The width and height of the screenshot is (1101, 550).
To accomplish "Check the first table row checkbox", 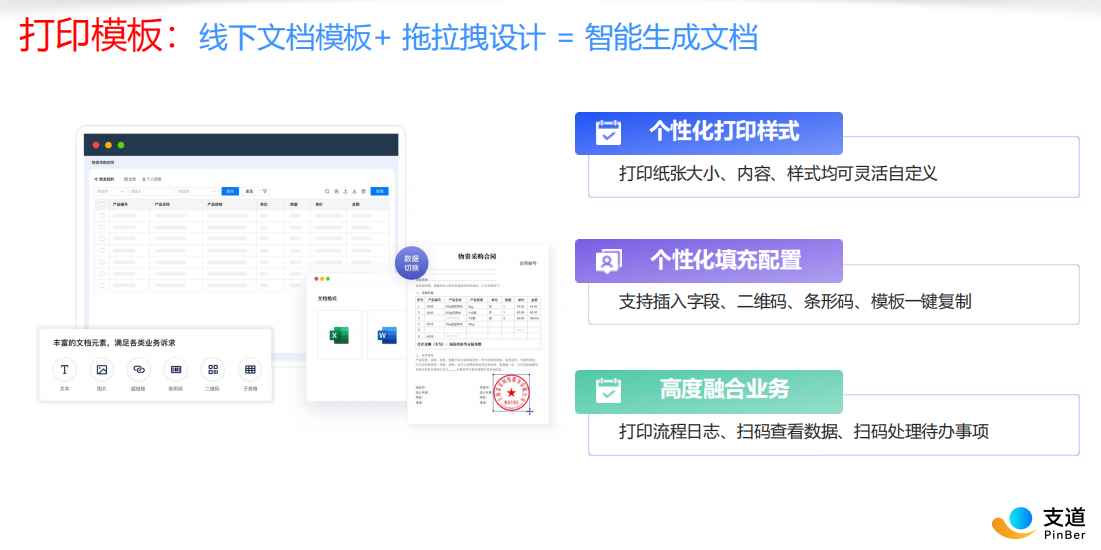I will (x=101, y=215).
